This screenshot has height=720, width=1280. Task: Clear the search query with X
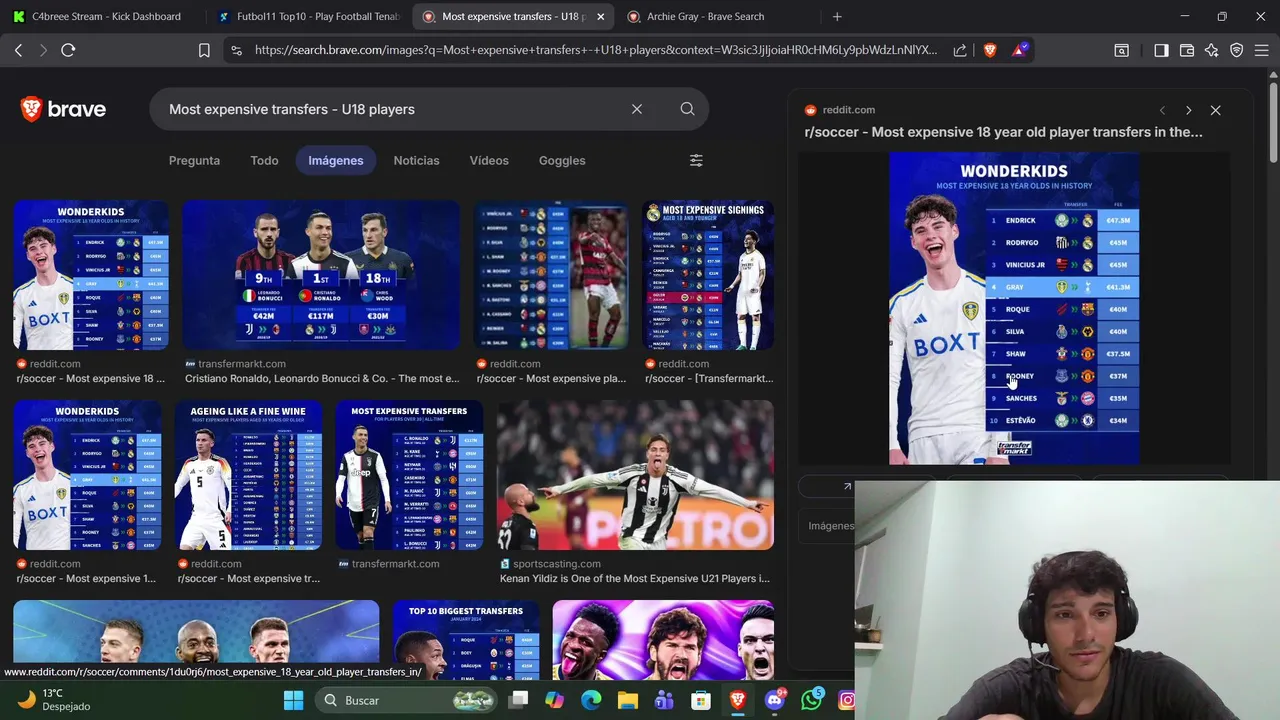tap(637, 109)
